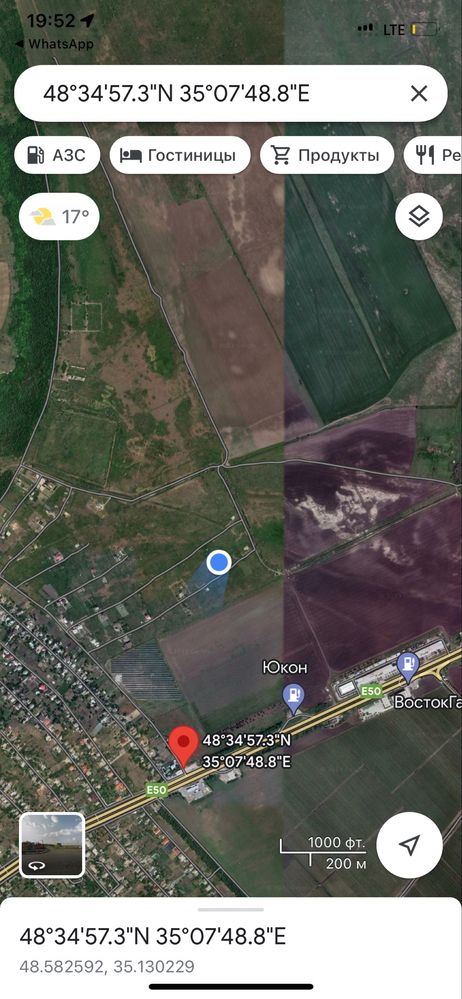
Task: Tap the E50 road label near the pin
Action: (157, 789)
